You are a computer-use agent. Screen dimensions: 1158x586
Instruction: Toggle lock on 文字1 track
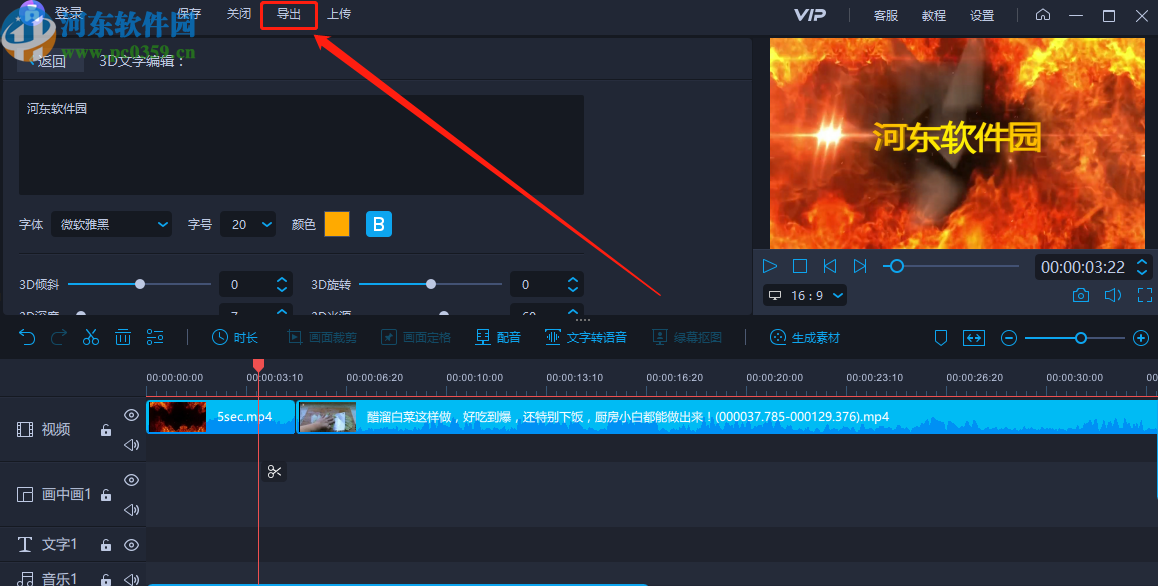[x=106, y=545]
